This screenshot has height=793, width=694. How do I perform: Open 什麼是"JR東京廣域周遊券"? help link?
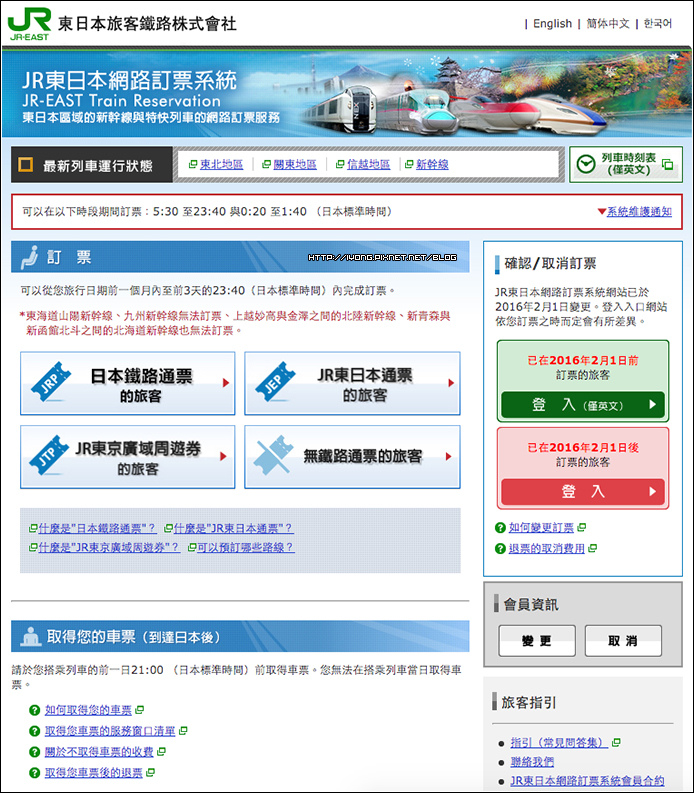click(109, 548)
